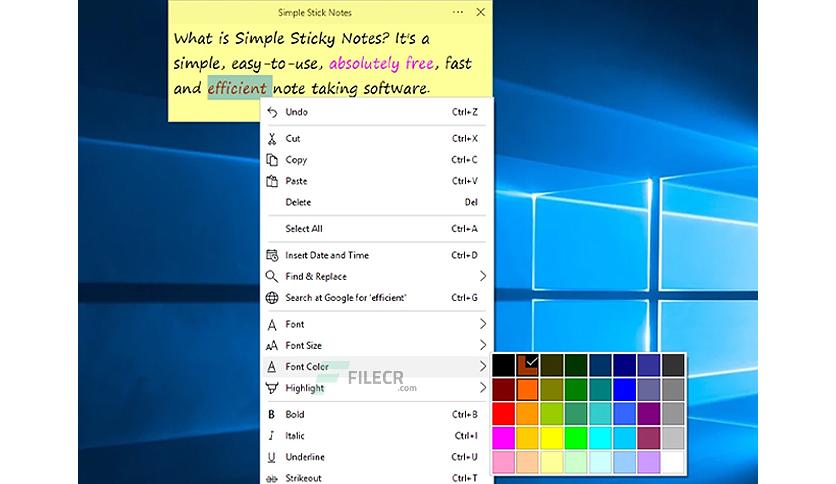The width and height of the screenshot is (836, 484).
Task: Click the Search at Google globe icon
Action: click(x=272, y=297)
